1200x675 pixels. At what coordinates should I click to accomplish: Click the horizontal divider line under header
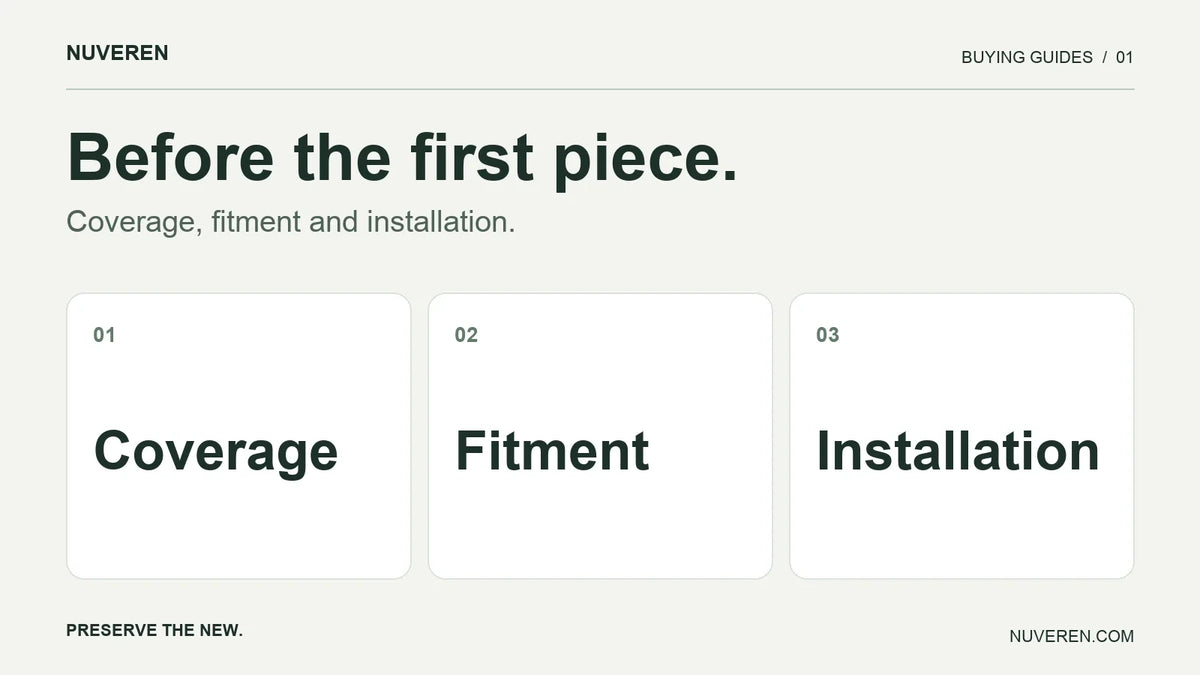[x=600, y=89]
